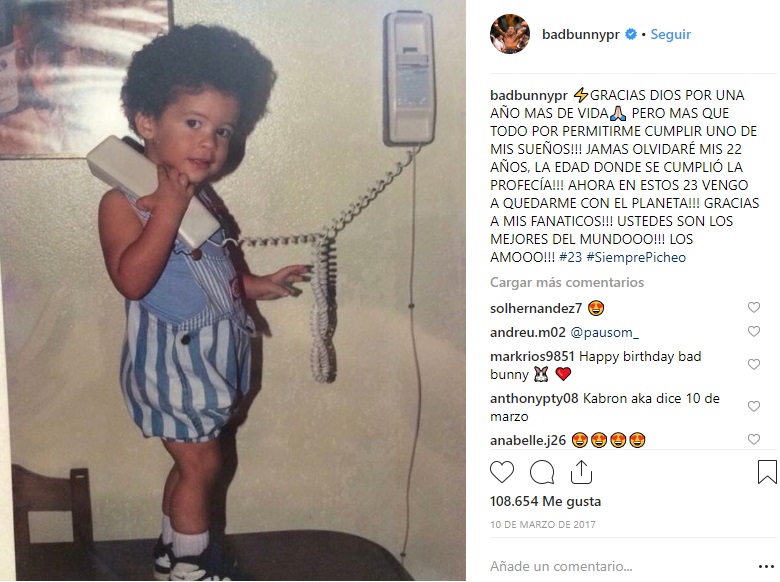780x582 pixels.
Task: Share the post via the share icon
Action: [x=581, y=472]
